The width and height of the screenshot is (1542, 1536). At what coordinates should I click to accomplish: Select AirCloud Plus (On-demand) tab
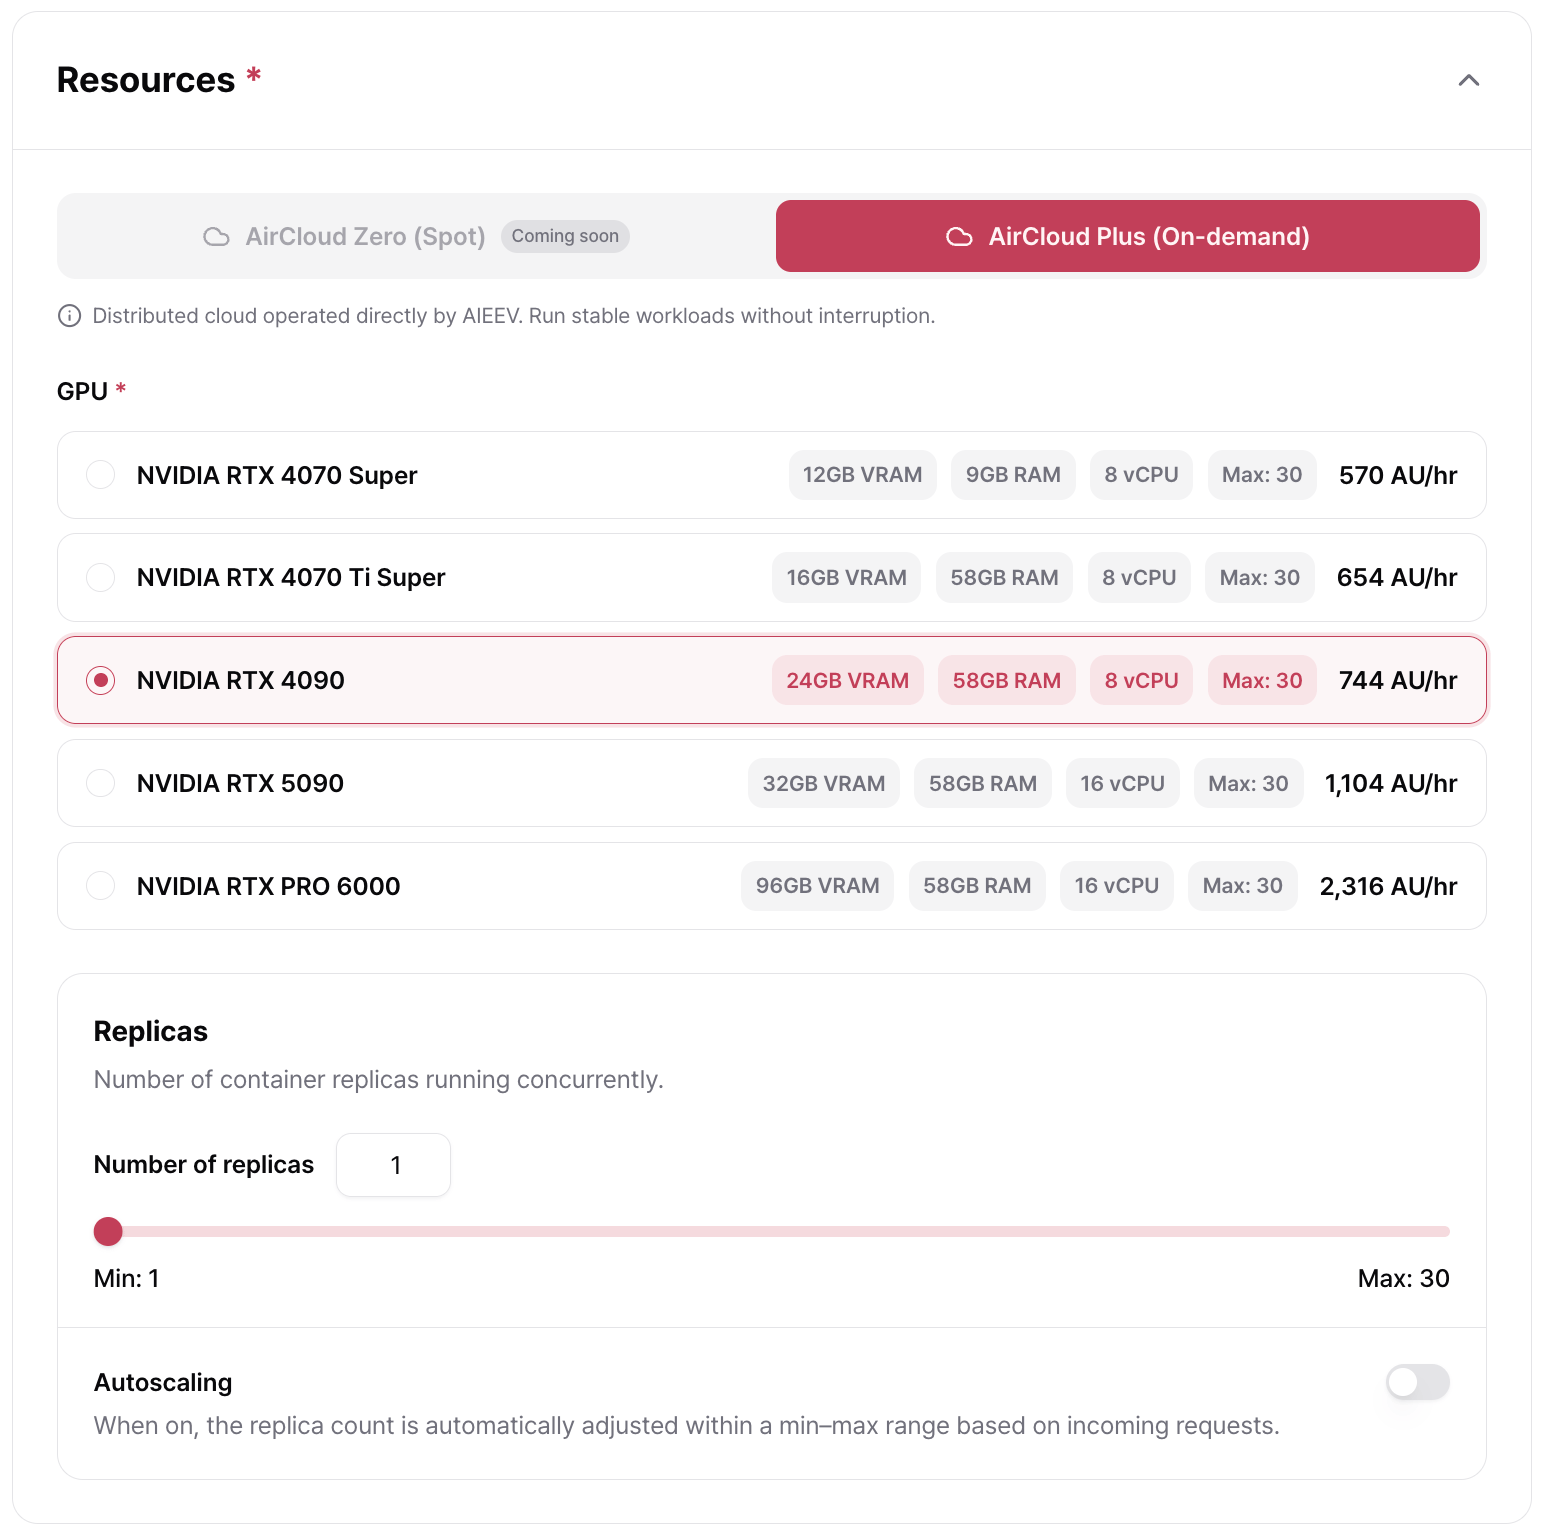click(x=1127, y=236)
